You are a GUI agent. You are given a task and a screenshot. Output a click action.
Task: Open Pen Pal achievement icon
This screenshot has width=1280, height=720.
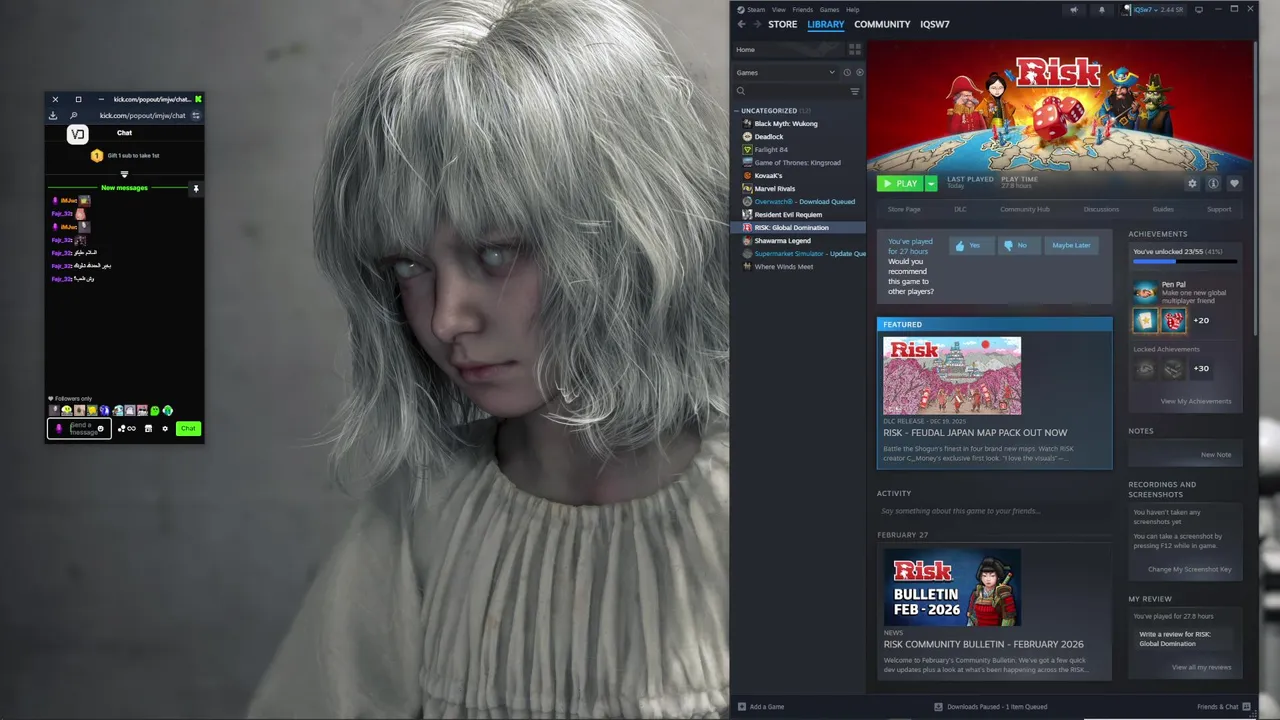[1145, 292]
